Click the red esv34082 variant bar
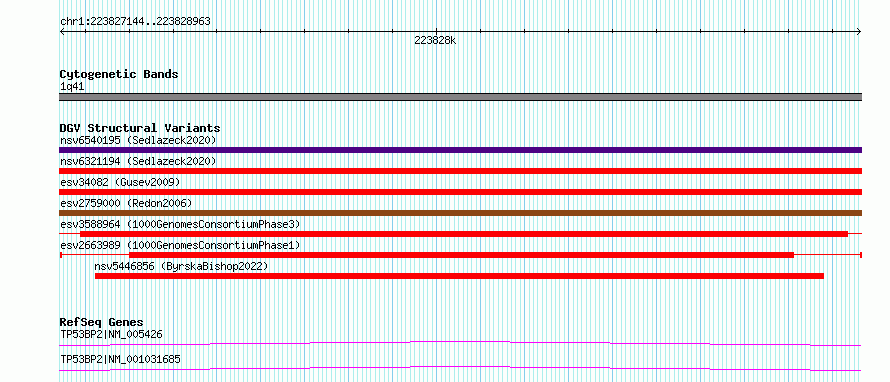This screenshot has width=890, height=382. (460, 192)
